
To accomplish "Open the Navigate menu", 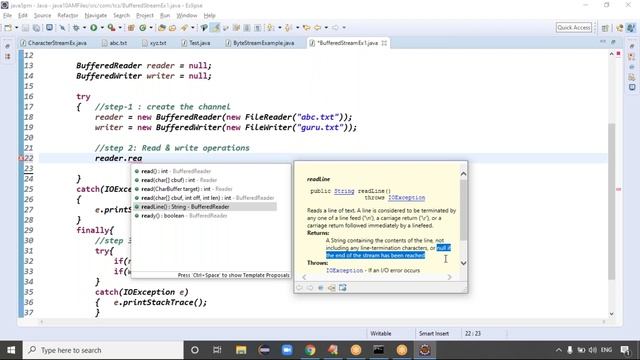I will coord(96,16).
